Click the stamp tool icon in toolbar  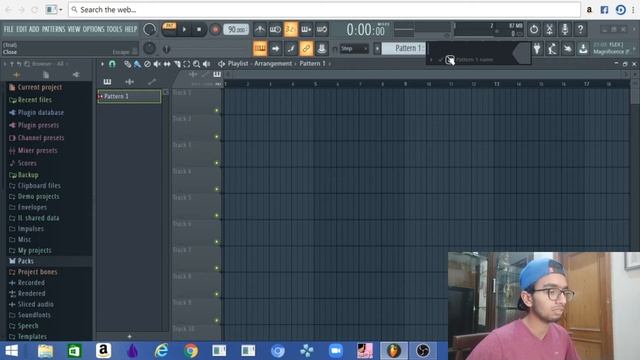[x=322, y=49]
